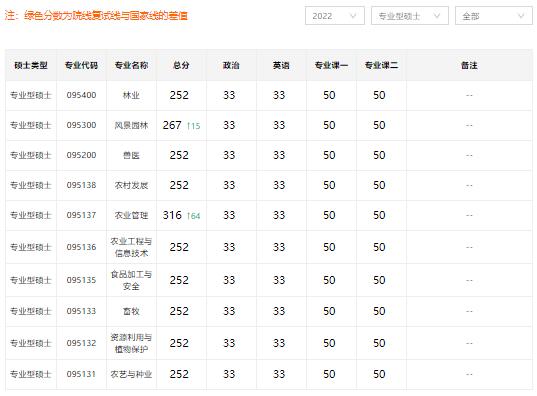Image resolution: width=537 pixels, height=396 pixels.
Task: Open the 专业型硕士 degree type dropdown
Action: coord(410,16)
